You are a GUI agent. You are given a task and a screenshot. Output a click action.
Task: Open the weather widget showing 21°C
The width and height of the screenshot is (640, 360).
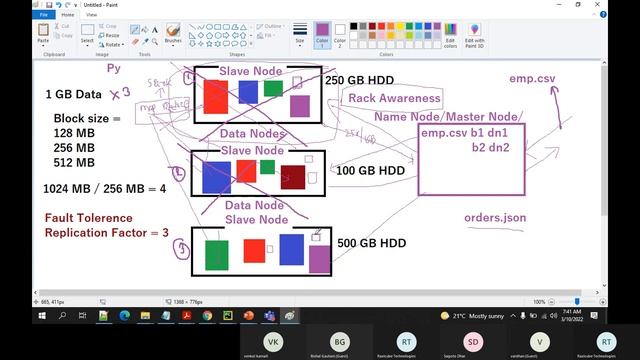[472, 316]
